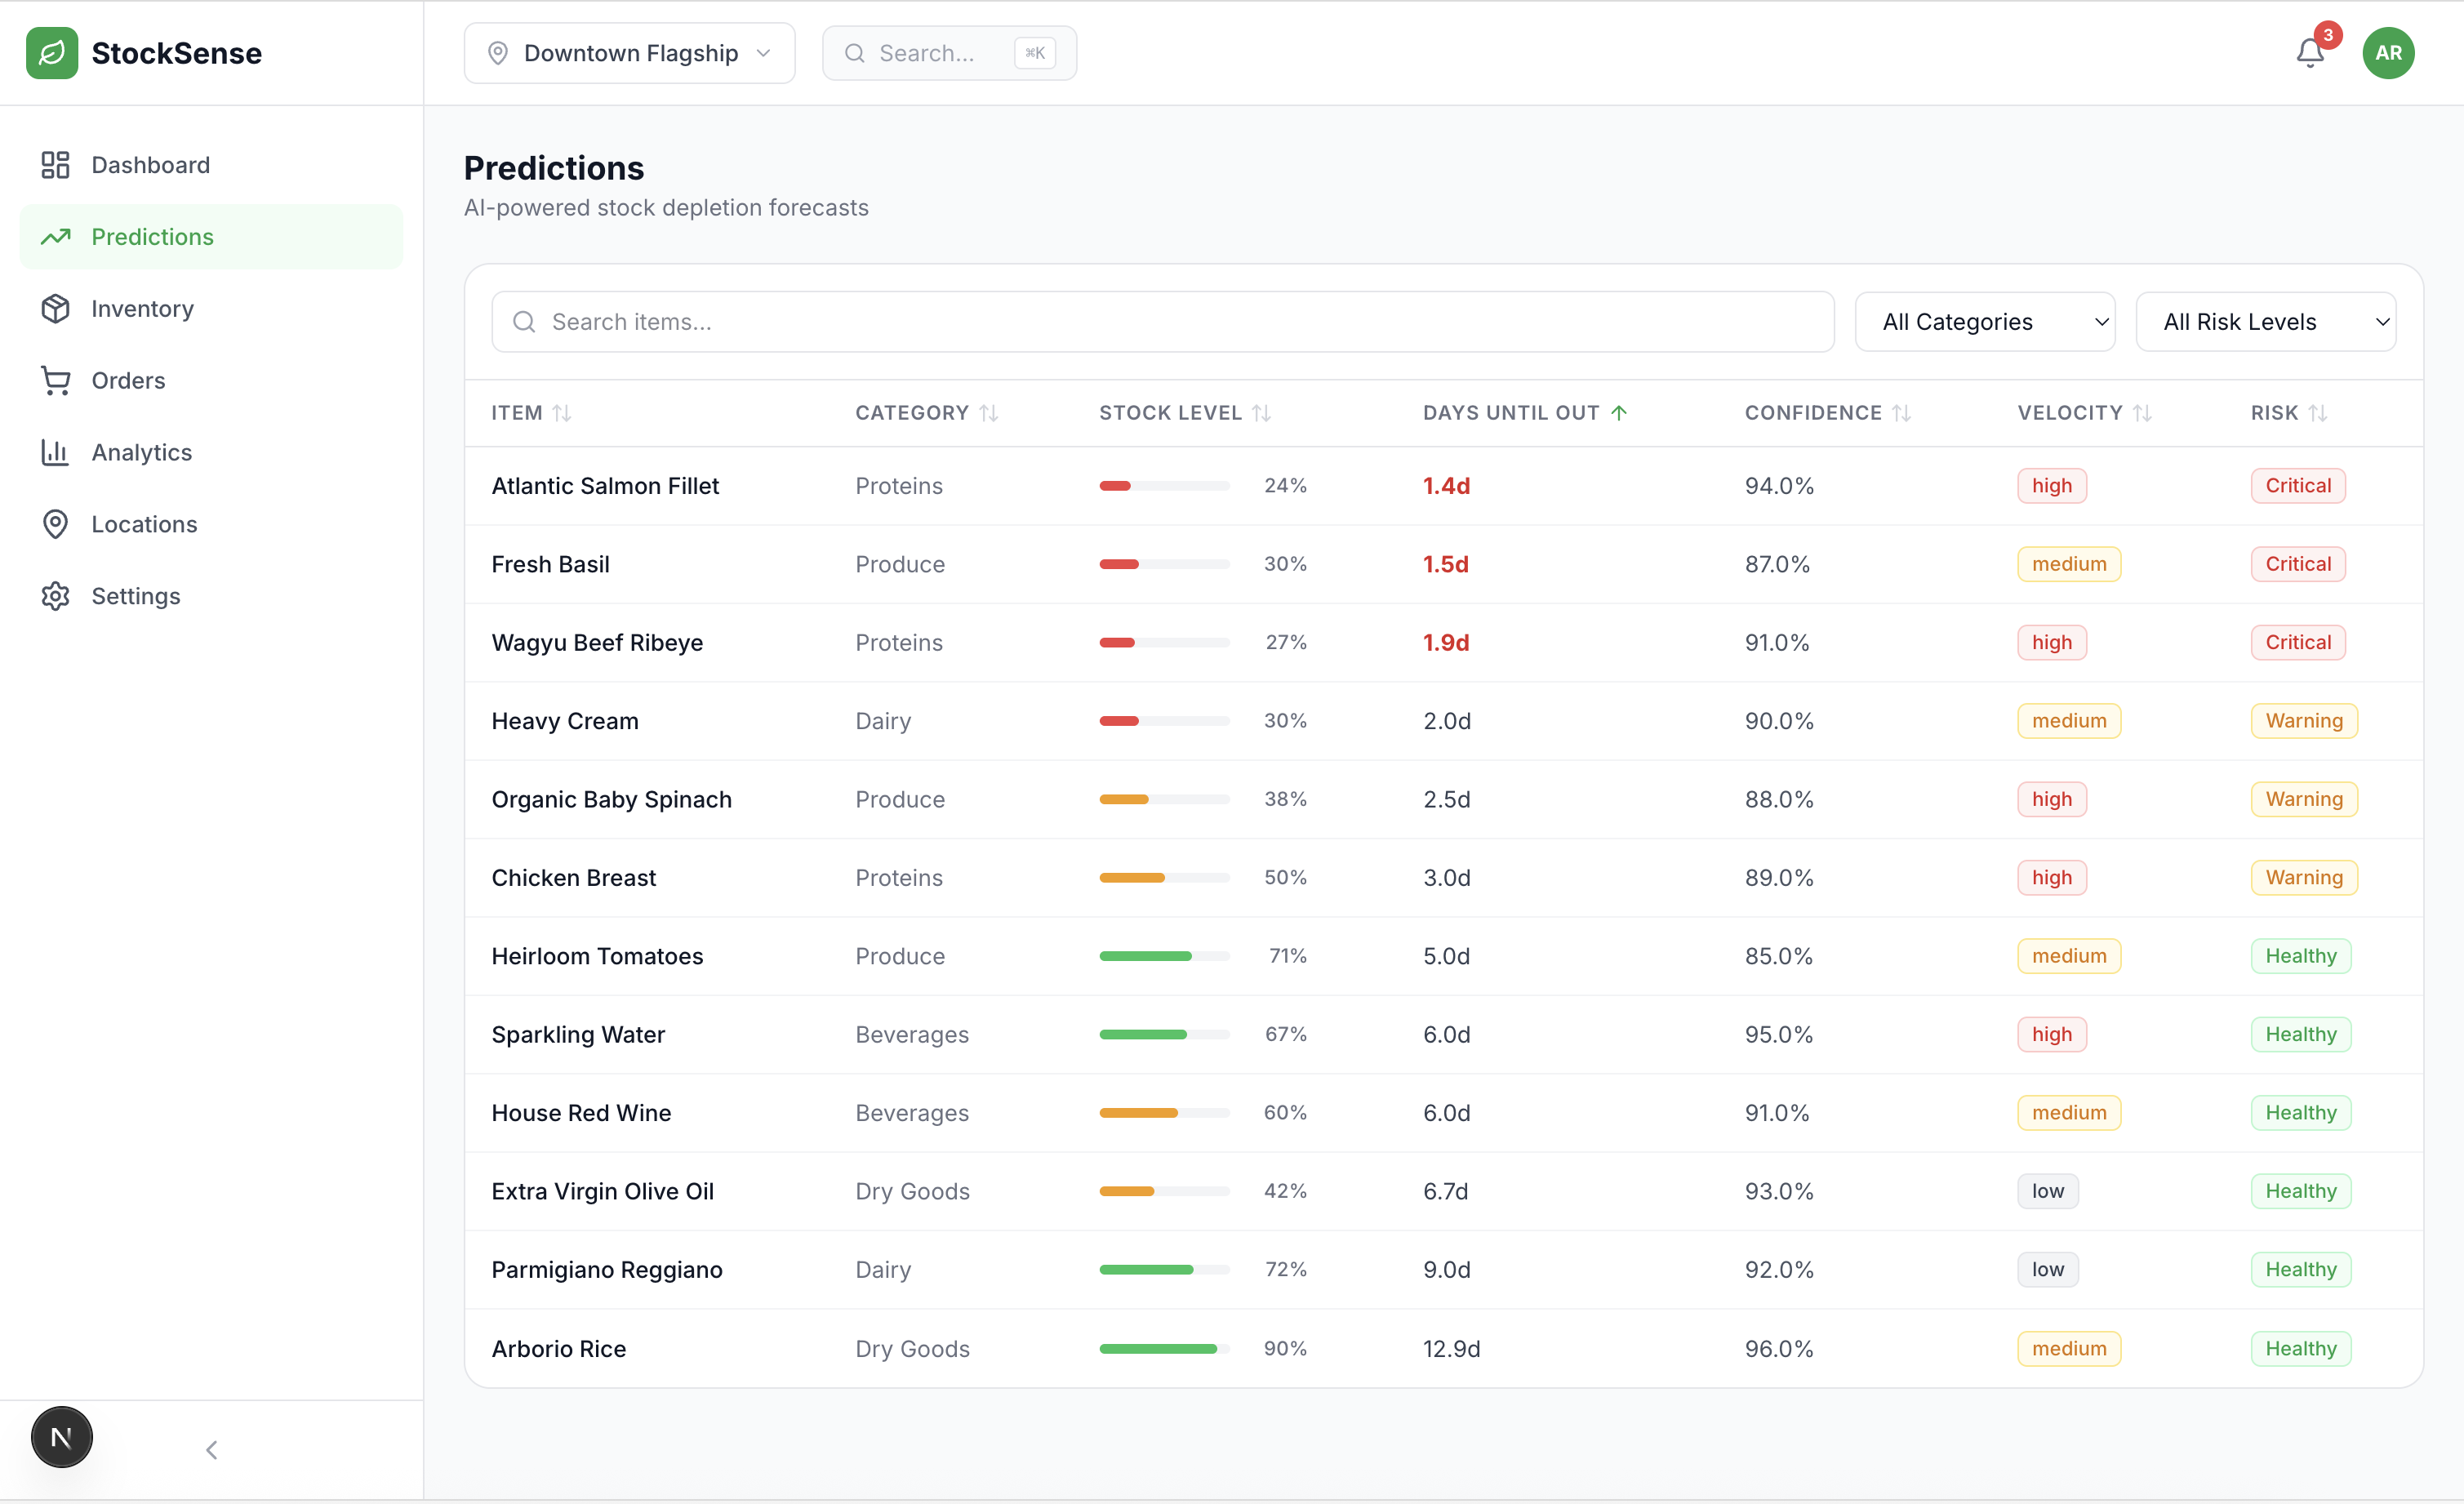Go to the Locations menu item
The image size is (2464, 1504).
pyautogui.click(x=144, y=524)
